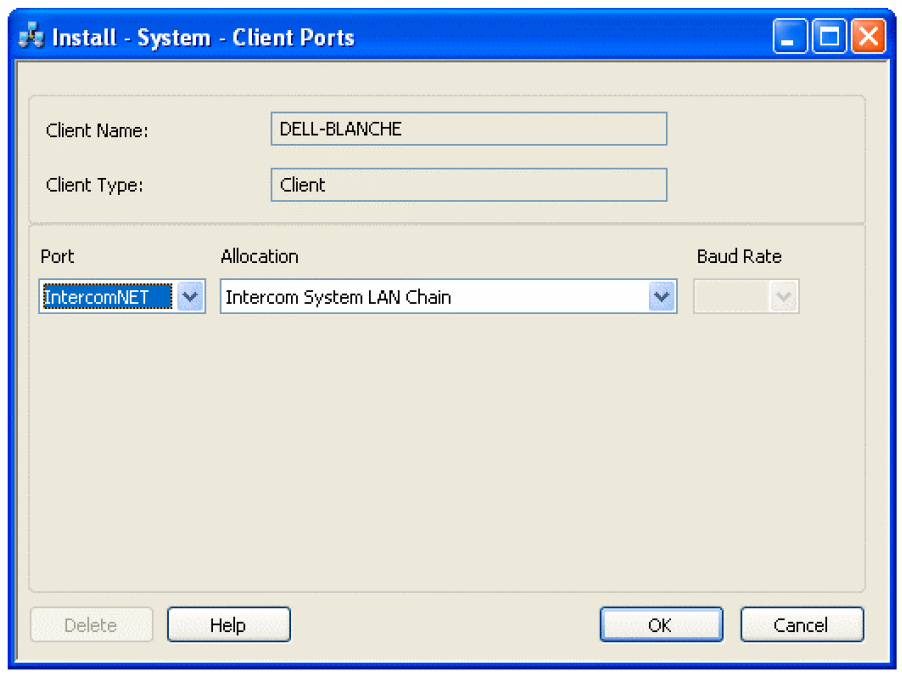Click the Client Type field showing Client
902x676 pixels.
point(468,185)
